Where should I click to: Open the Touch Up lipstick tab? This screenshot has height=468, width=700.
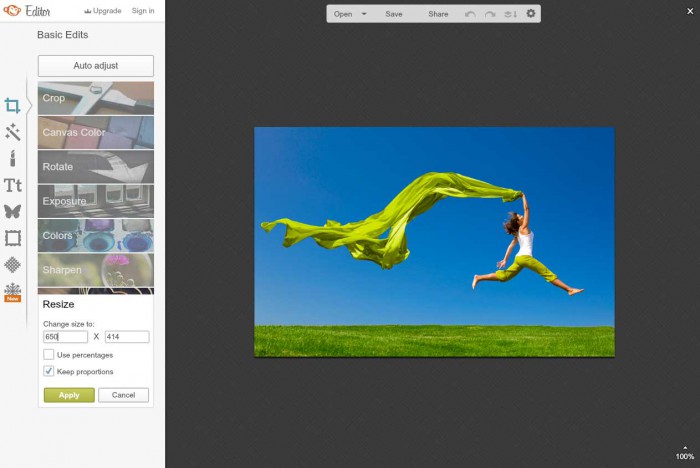(12, 158)
